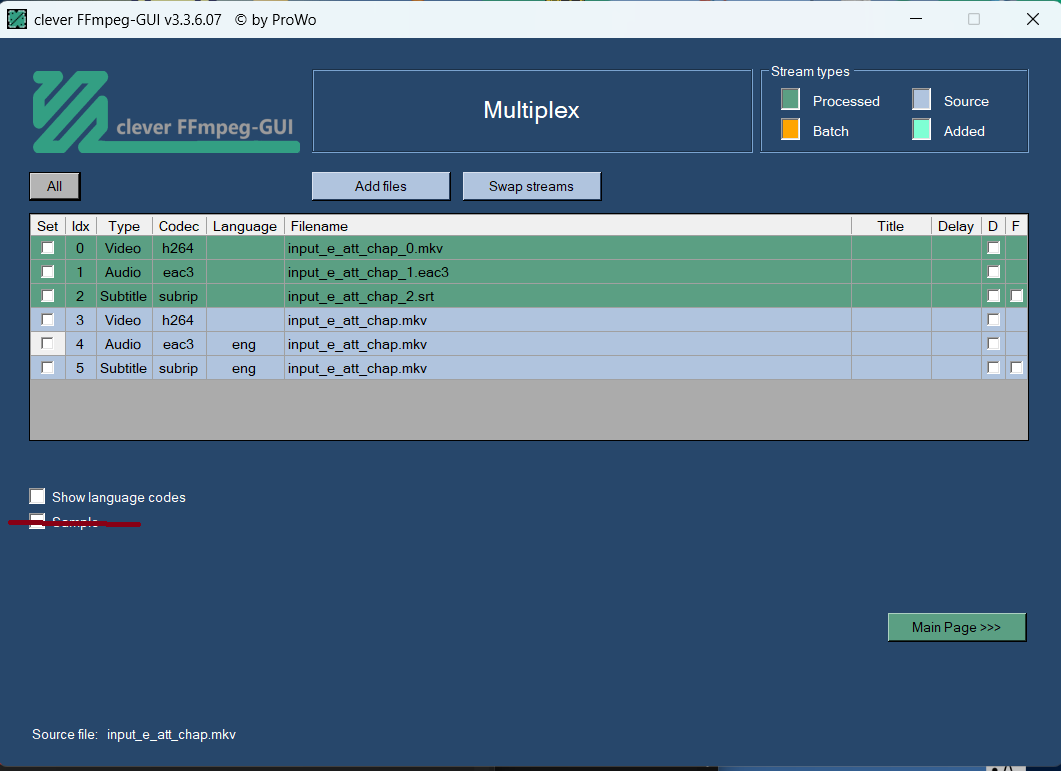Image resolution: width=1061 pixels, height=771 pixels.
Task: Select all streams with the All button
Action: click(x=55, y=186)
